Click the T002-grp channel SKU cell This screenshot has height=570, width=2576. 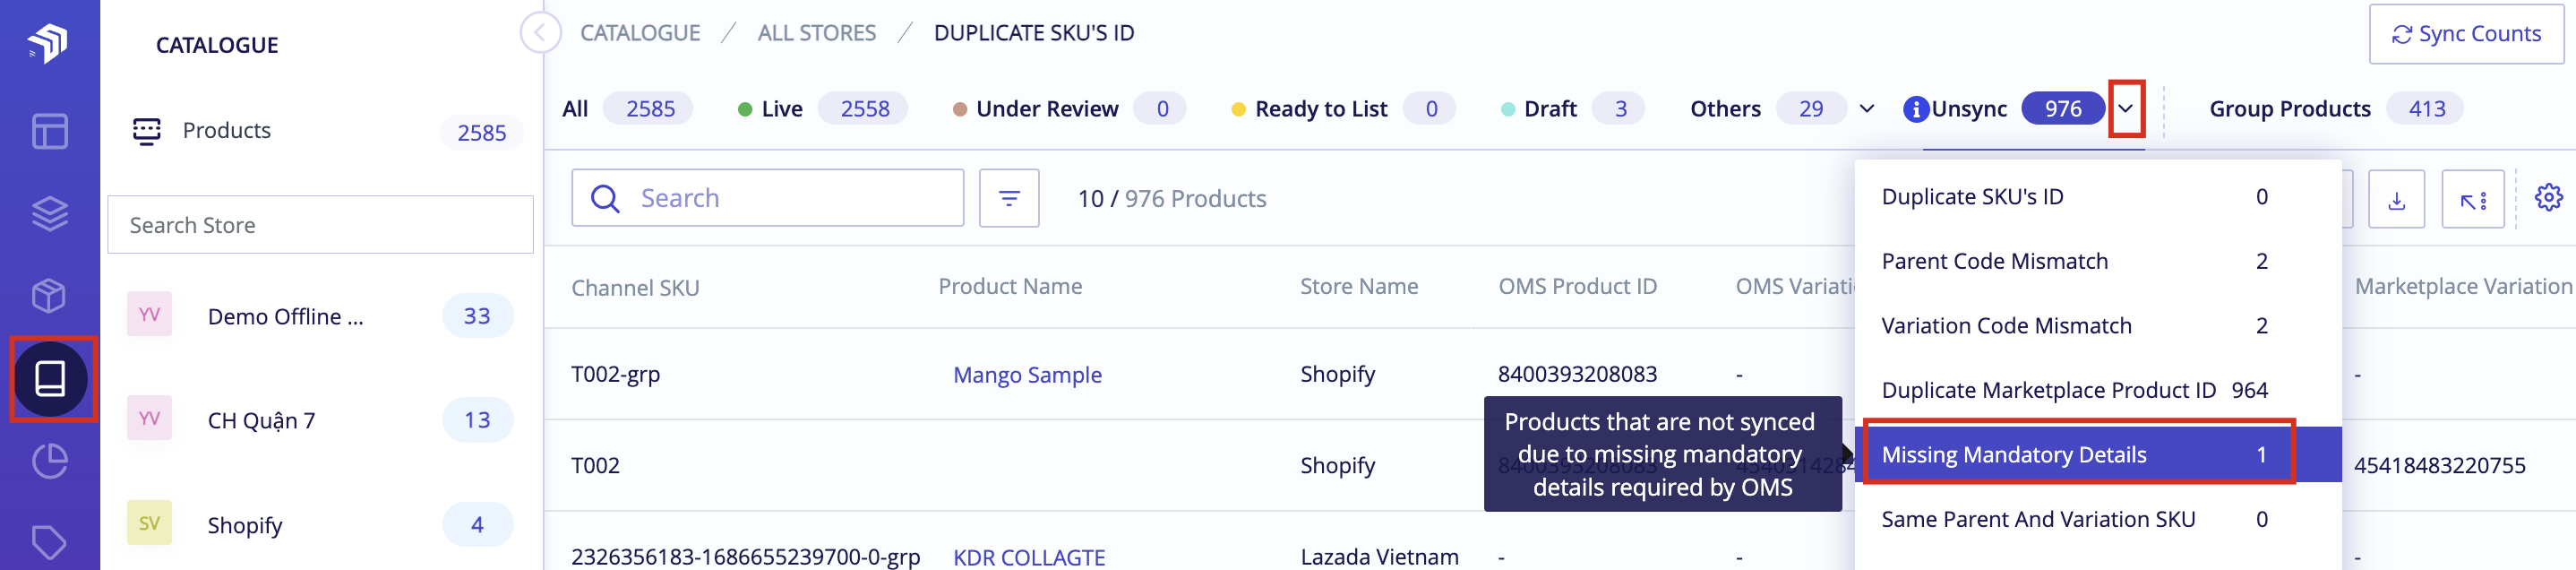pos(615,374)
